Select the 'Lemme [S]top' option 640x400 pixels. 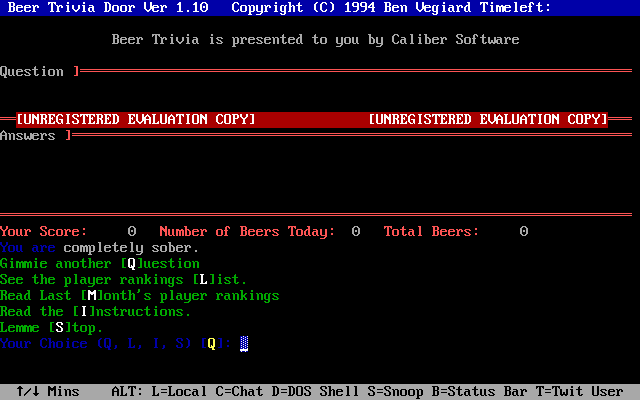point(51,327)
